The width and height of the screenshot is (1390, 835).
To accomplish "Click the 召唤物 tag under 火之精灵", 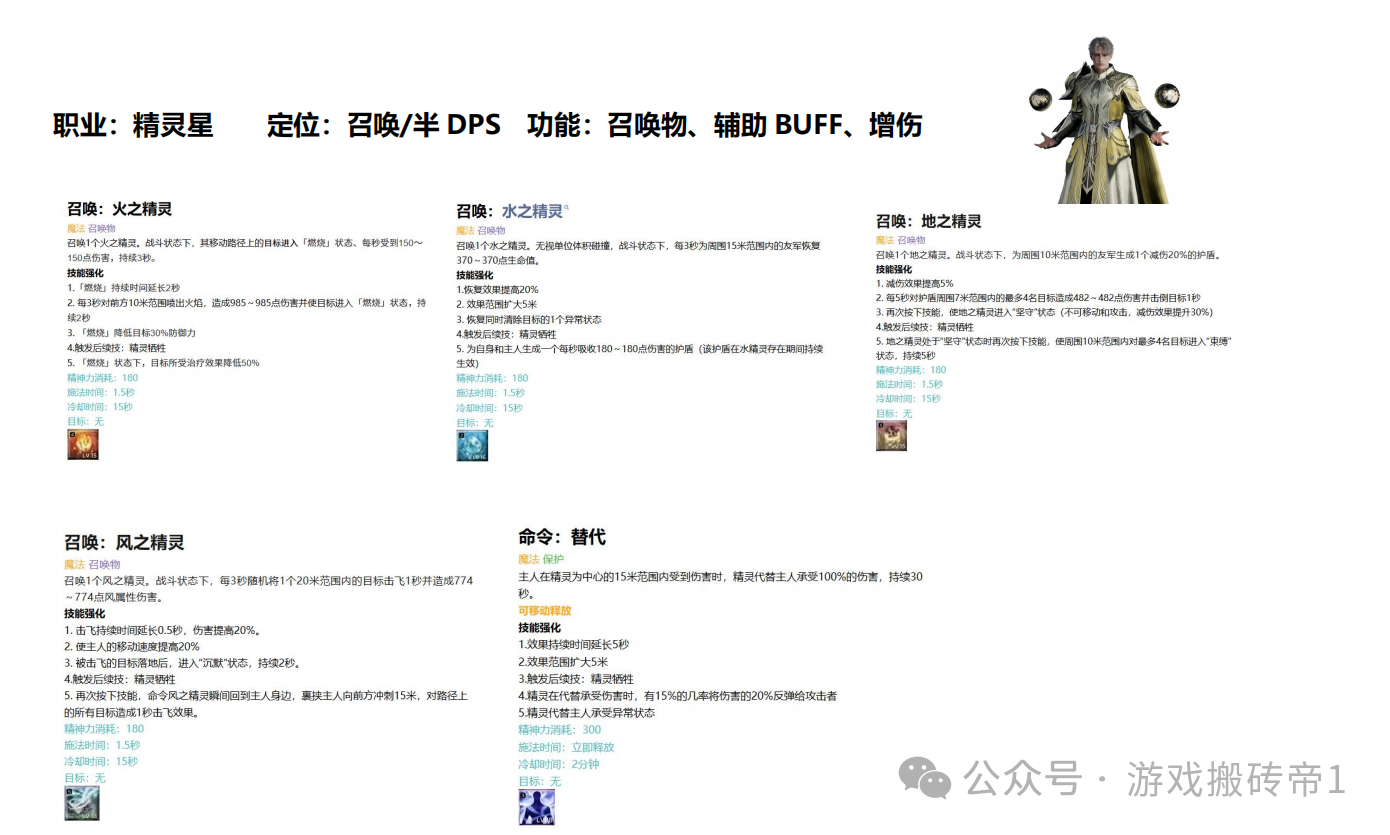I will [102, 229].
